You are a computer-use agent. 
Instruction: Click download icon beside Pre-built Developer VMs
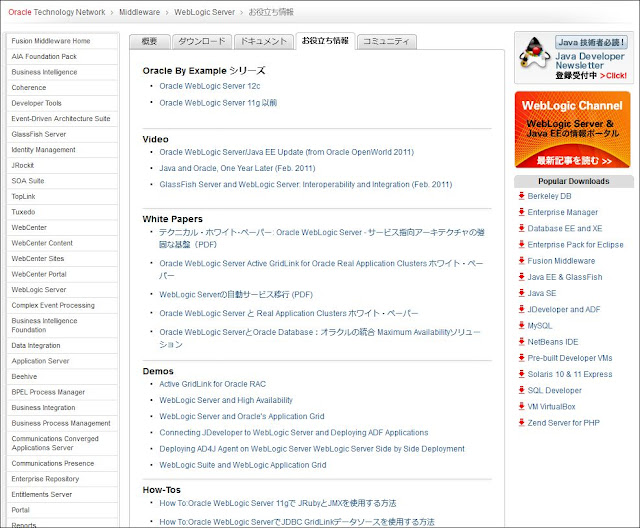[521, 358]
